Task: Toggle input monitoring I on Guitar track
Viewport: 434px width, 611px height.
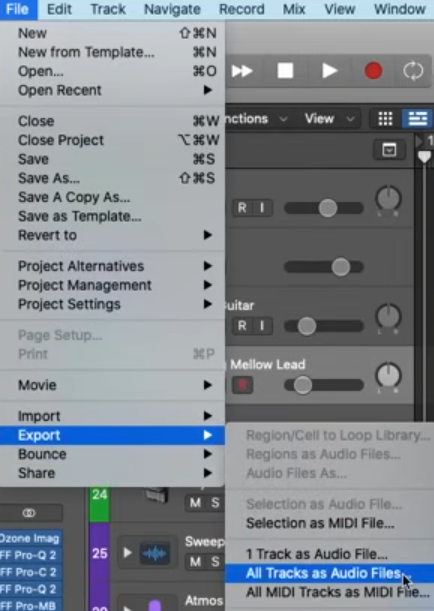Action: [262, 326]
